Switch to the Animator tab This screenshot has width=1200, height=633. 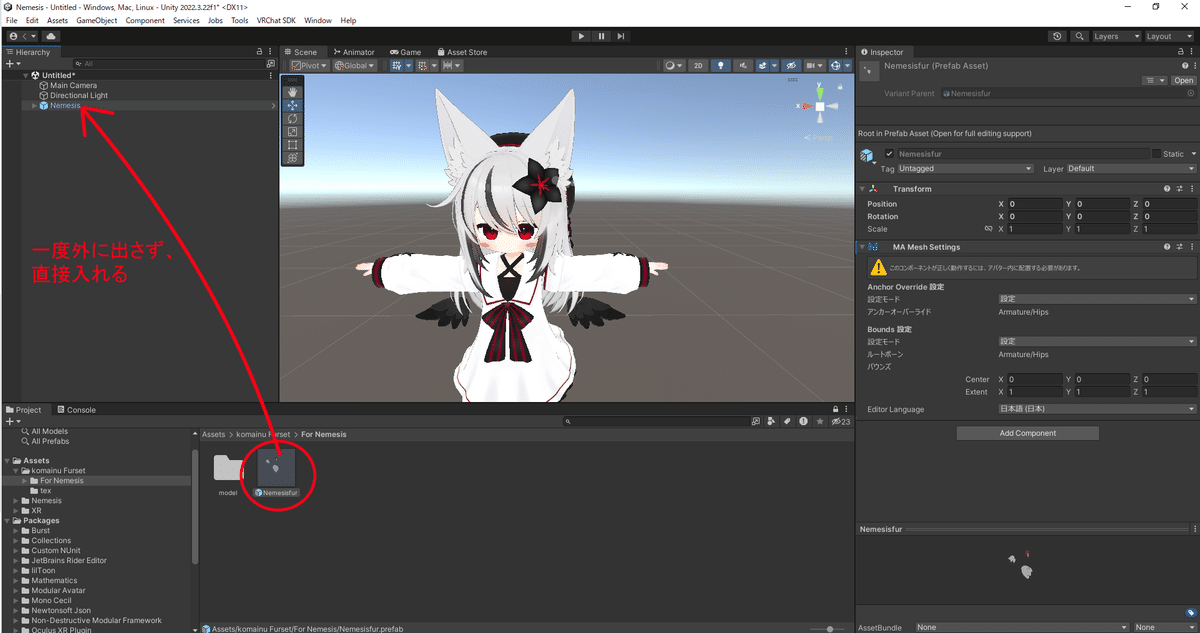353,52
